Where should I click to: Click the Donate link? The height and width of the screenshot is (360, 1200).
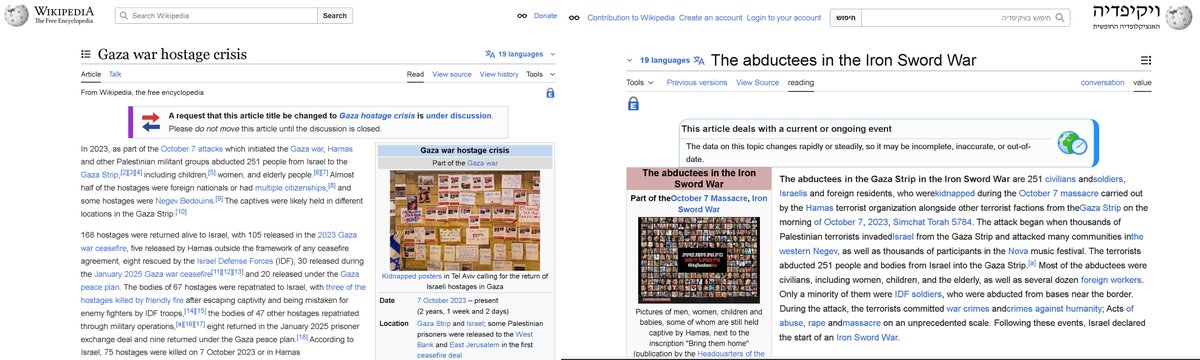[x=546, y=16]
